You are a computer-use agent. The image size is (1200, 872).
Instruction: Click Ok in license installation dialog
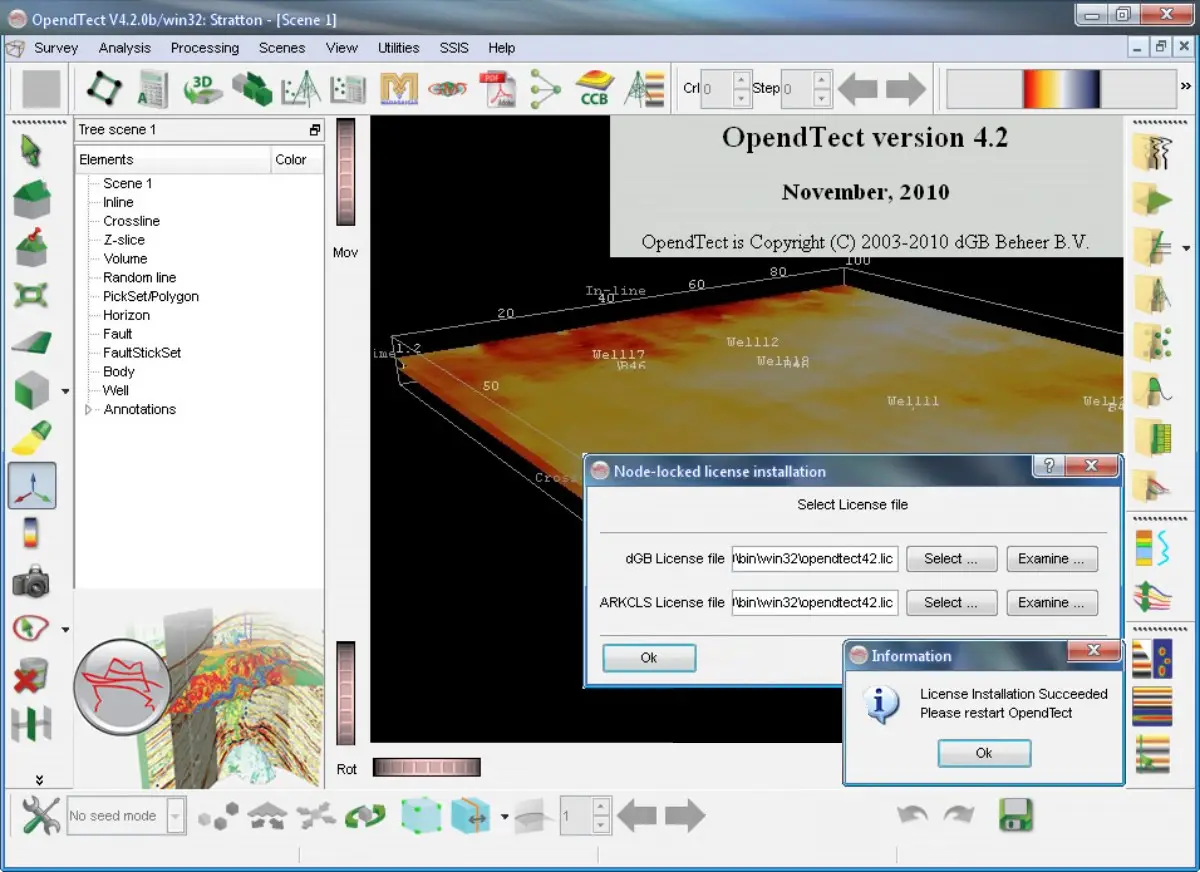pyautogui.click(x=649, y=657)
